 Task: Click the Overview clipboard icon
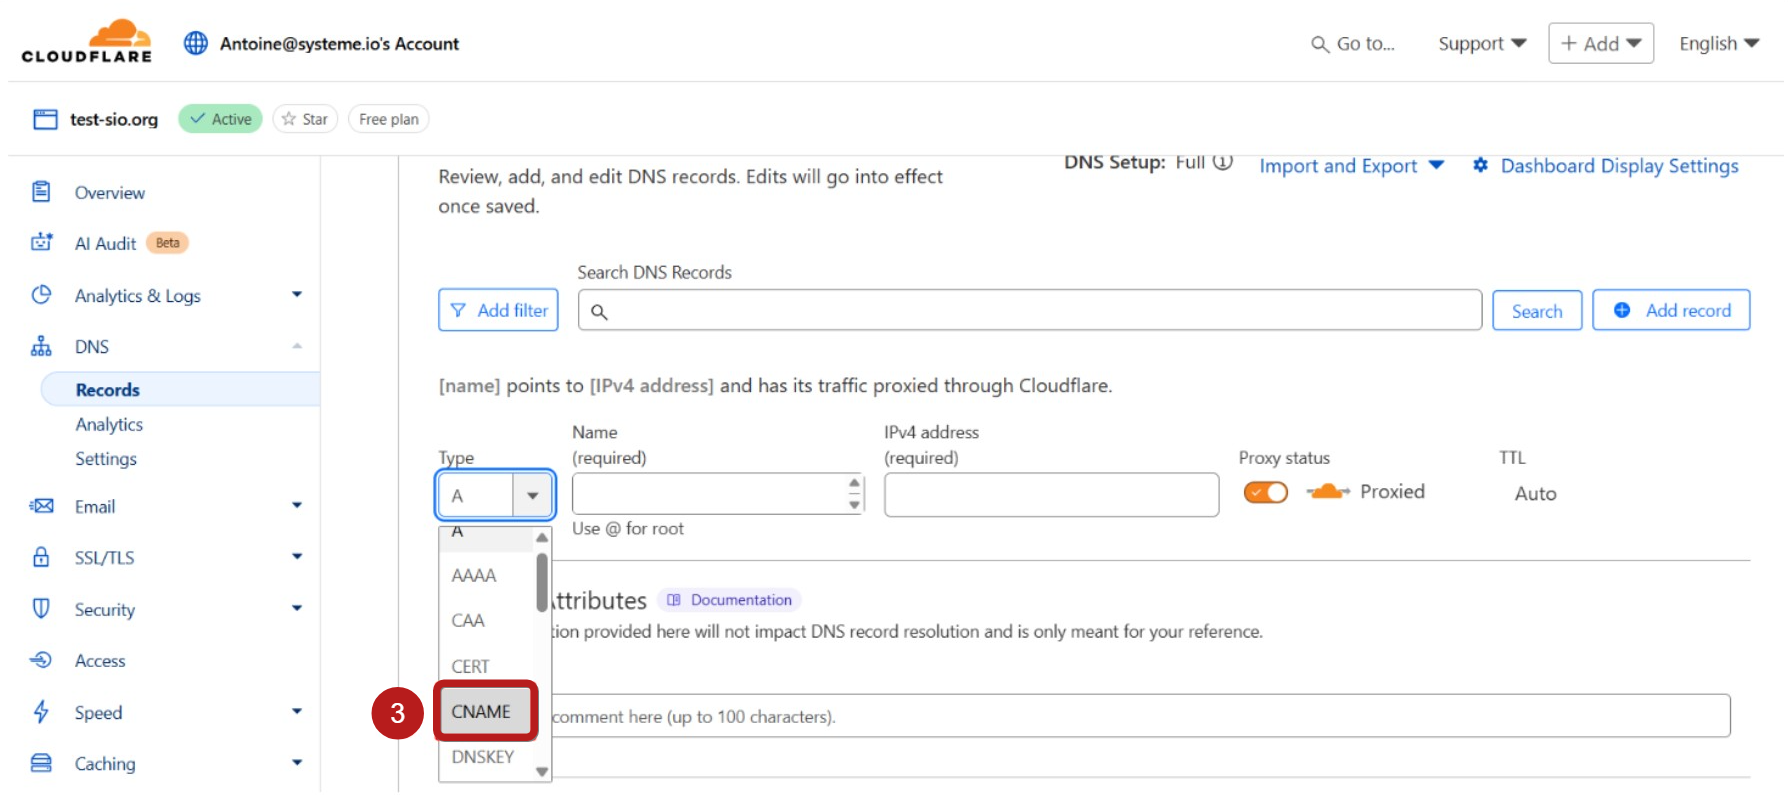pyautogui.click(x=41, y=192)
